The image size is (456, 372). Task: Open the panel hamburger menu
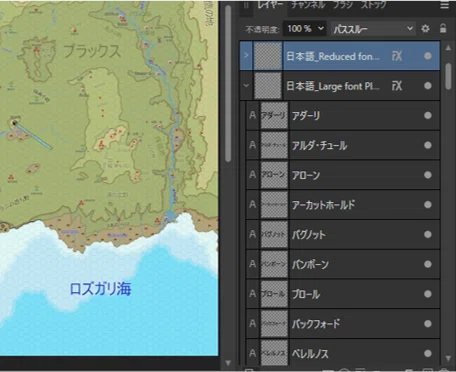coord(445,5)
